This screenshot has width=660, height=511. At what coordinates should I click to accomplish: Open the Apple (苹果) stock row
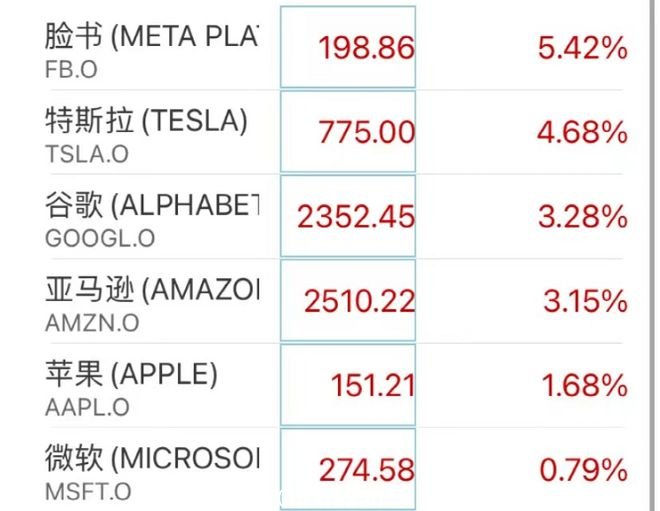coord(336,385)
